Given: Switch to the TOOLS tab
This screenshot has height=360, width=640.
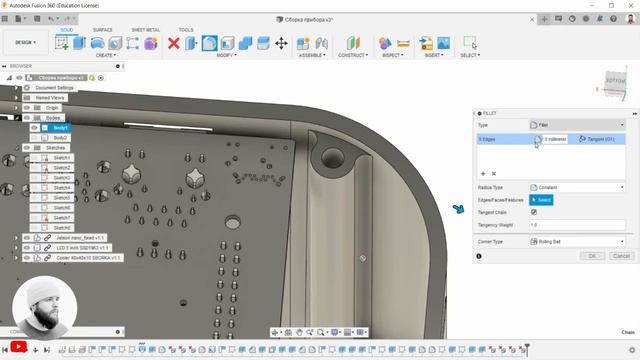Looking at the screenshot, I should click(x=186, y=30).
